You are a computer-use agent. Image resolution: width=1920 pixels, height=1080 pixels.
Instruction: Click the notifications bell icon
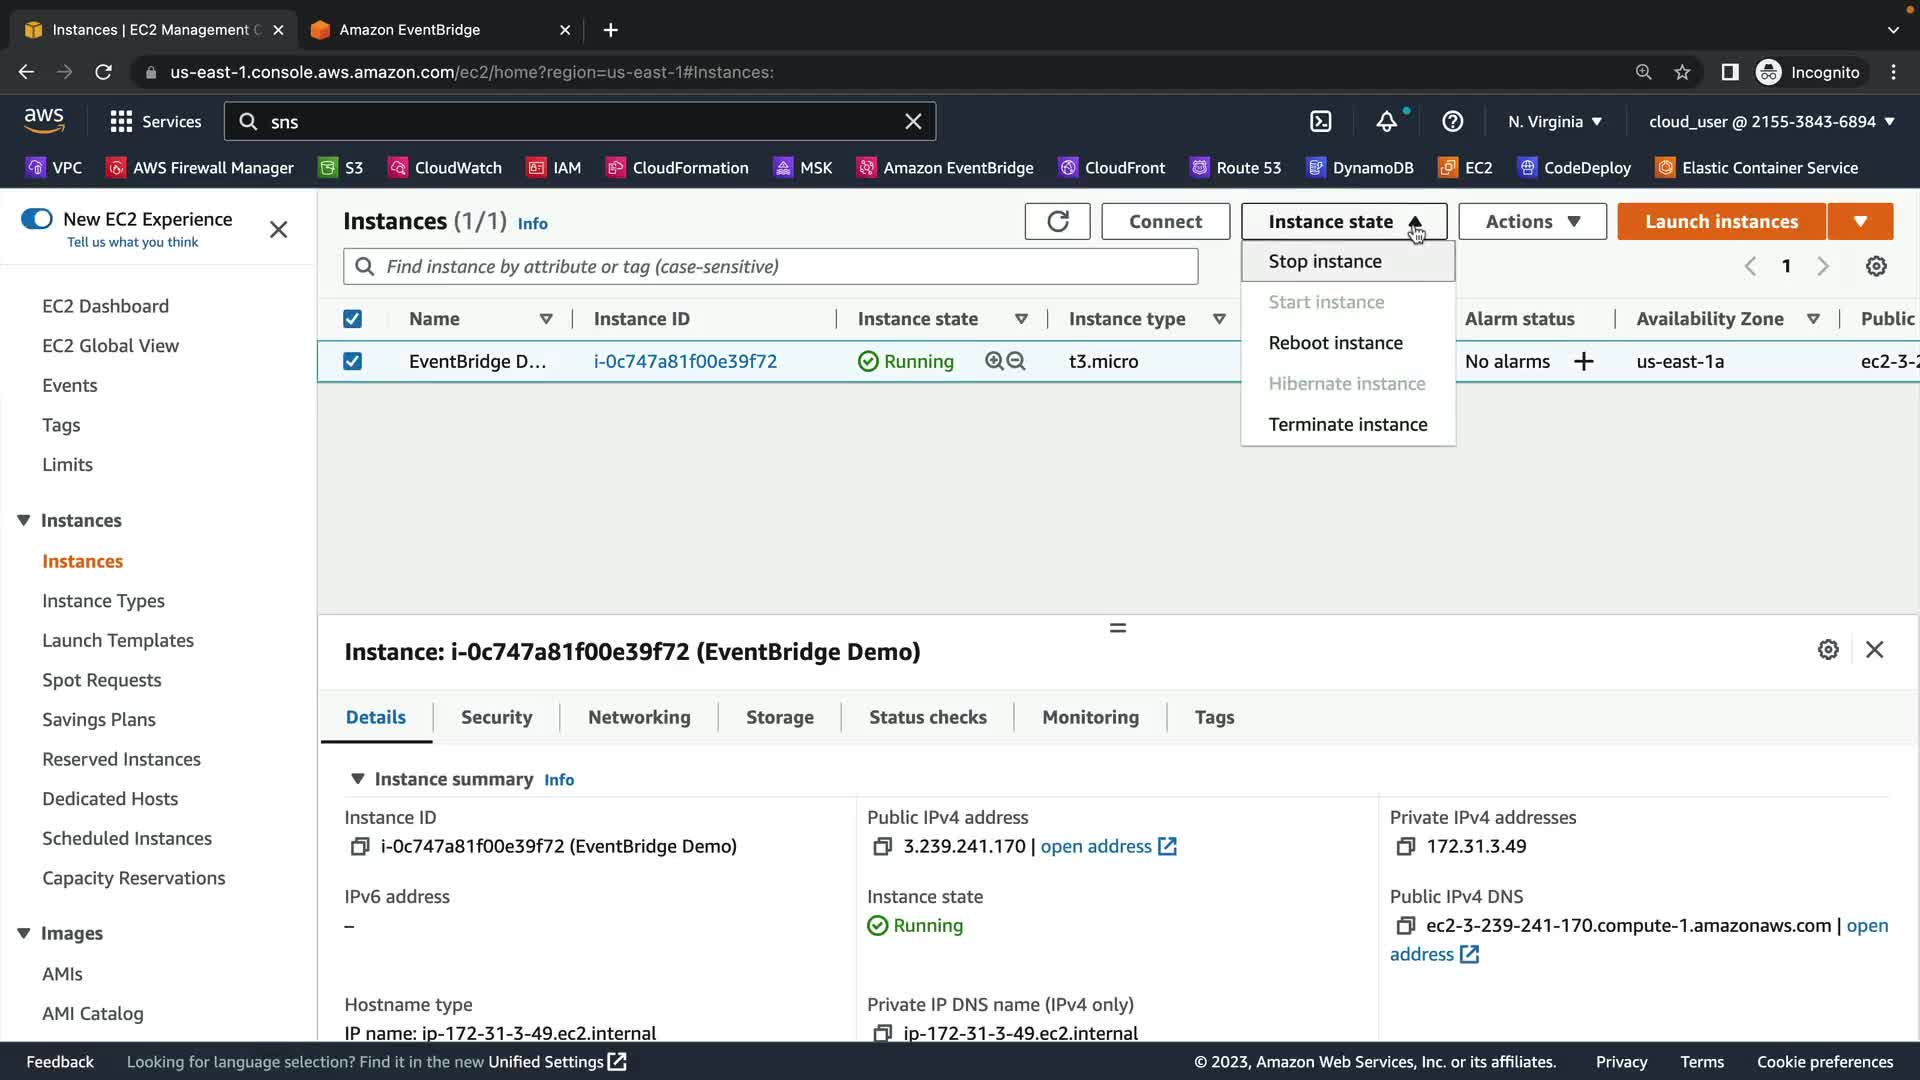pos(1386,122)
